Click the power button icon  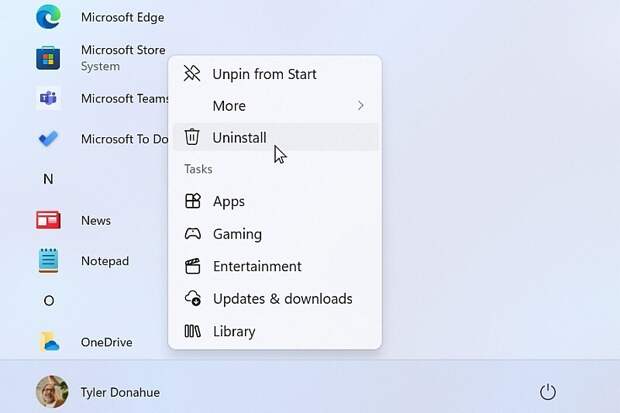coord(548,392)
